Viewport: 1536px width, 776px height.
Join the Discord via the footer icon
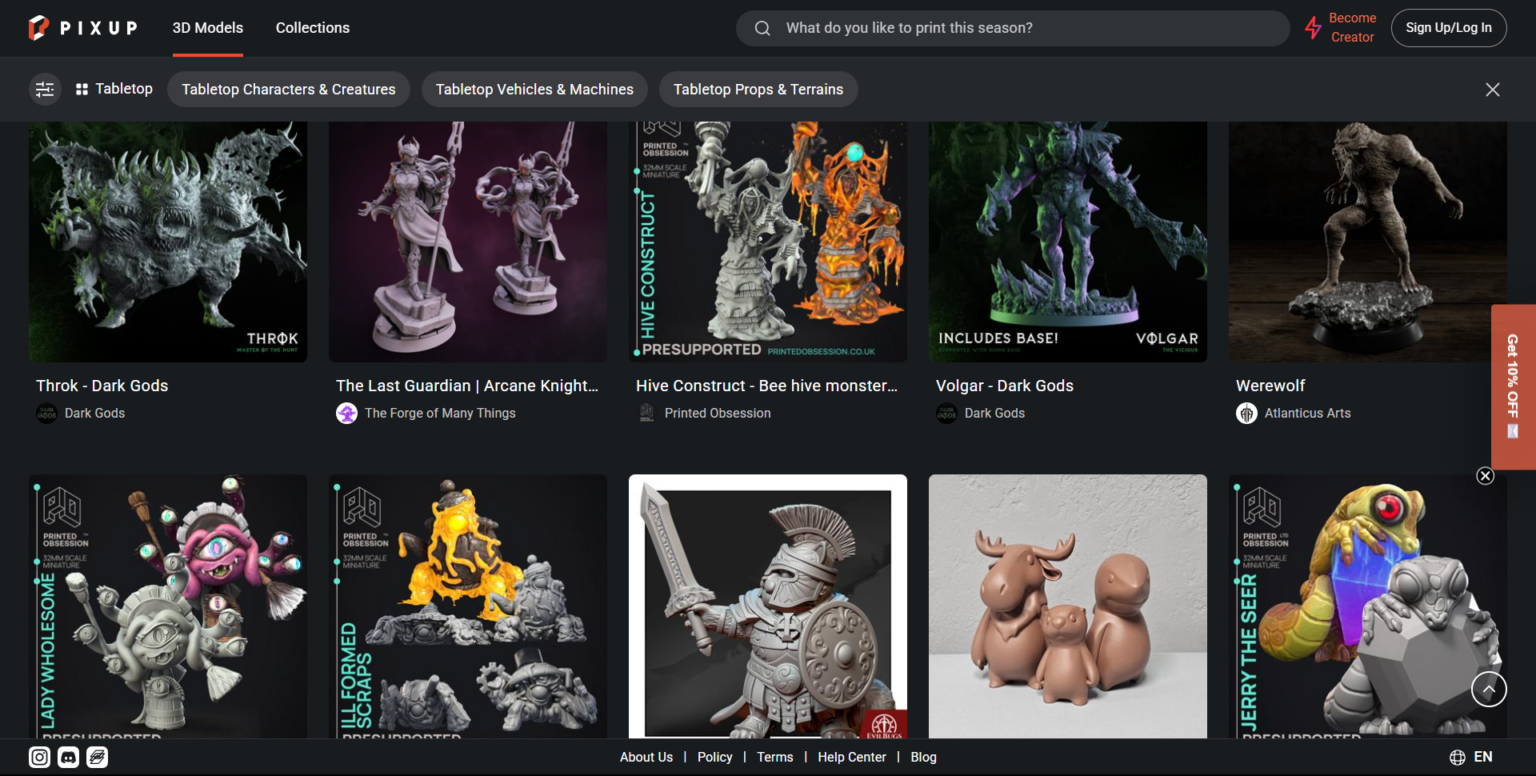[x=67, y=757]
